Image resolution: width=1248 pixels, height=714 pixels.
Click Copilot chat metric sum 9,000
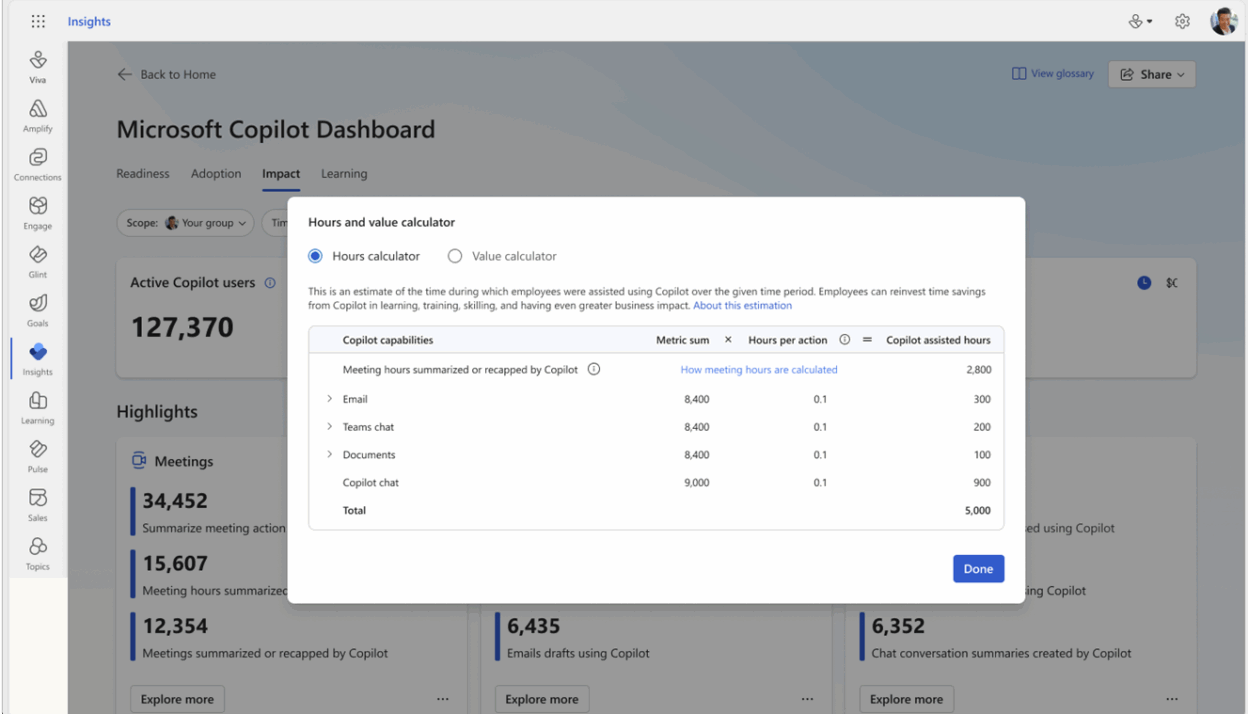pos(696,483)
